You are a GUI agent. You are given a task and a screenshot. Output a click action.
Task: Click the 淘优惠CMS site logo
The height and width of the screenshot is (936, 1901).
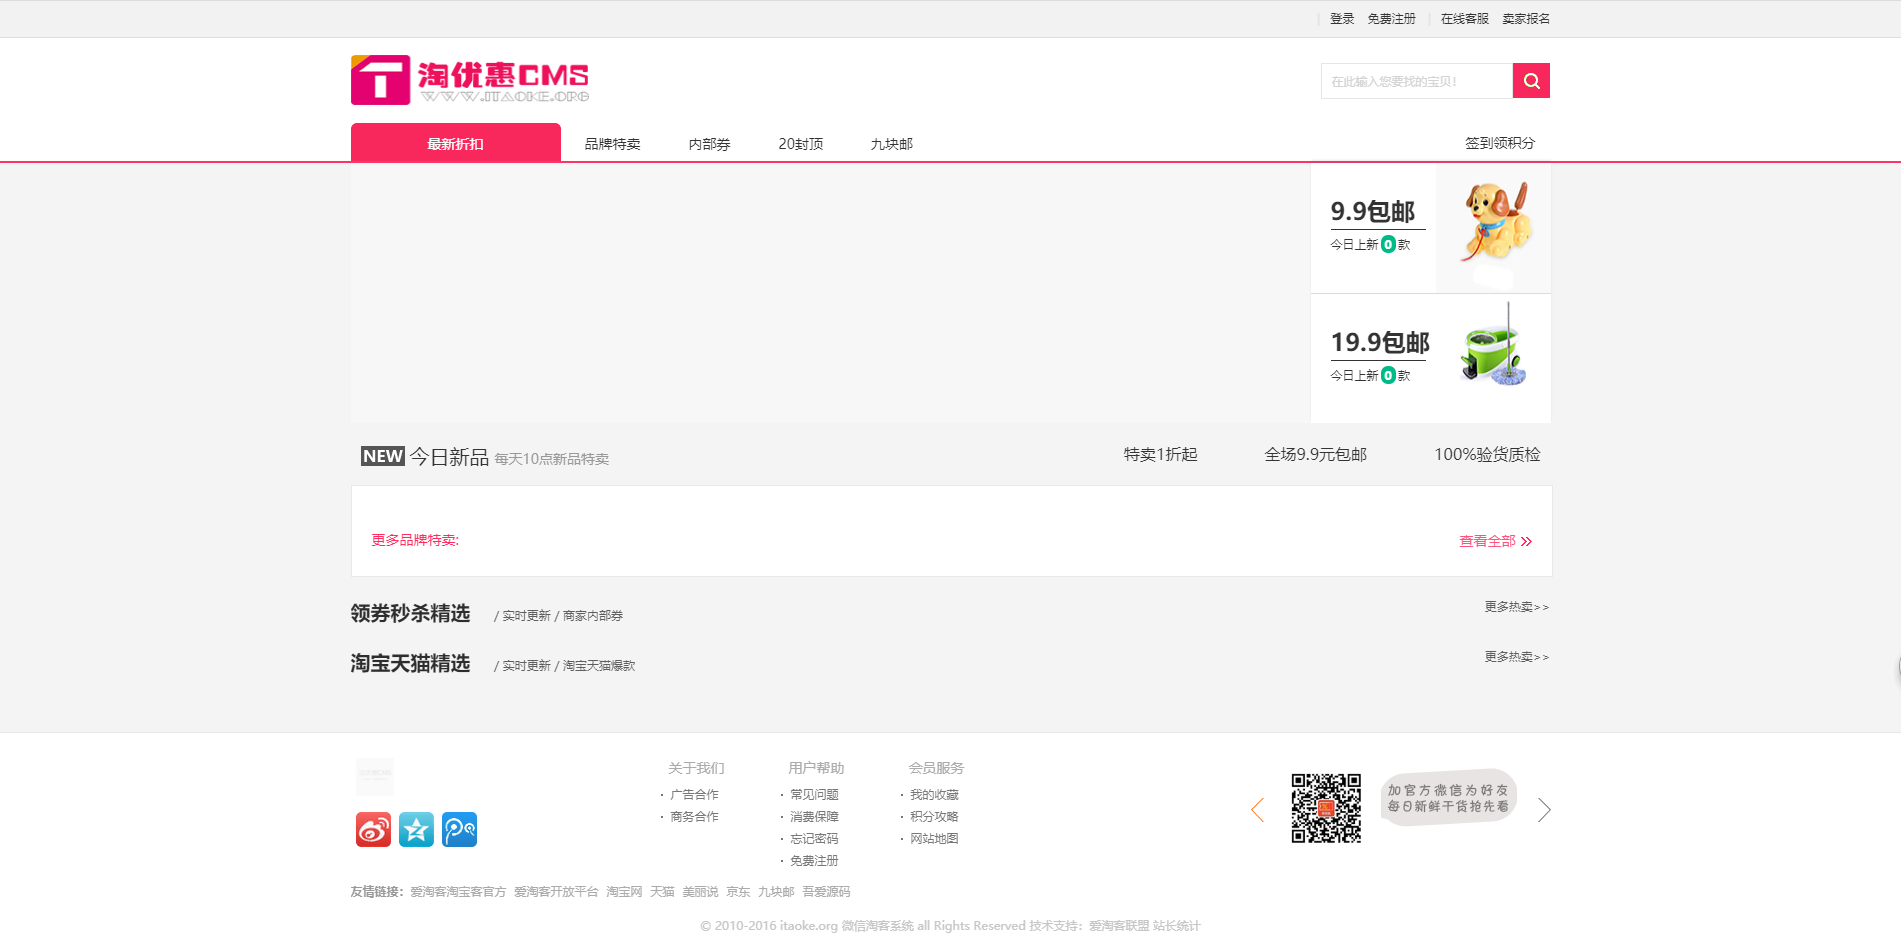pos(470,80)
